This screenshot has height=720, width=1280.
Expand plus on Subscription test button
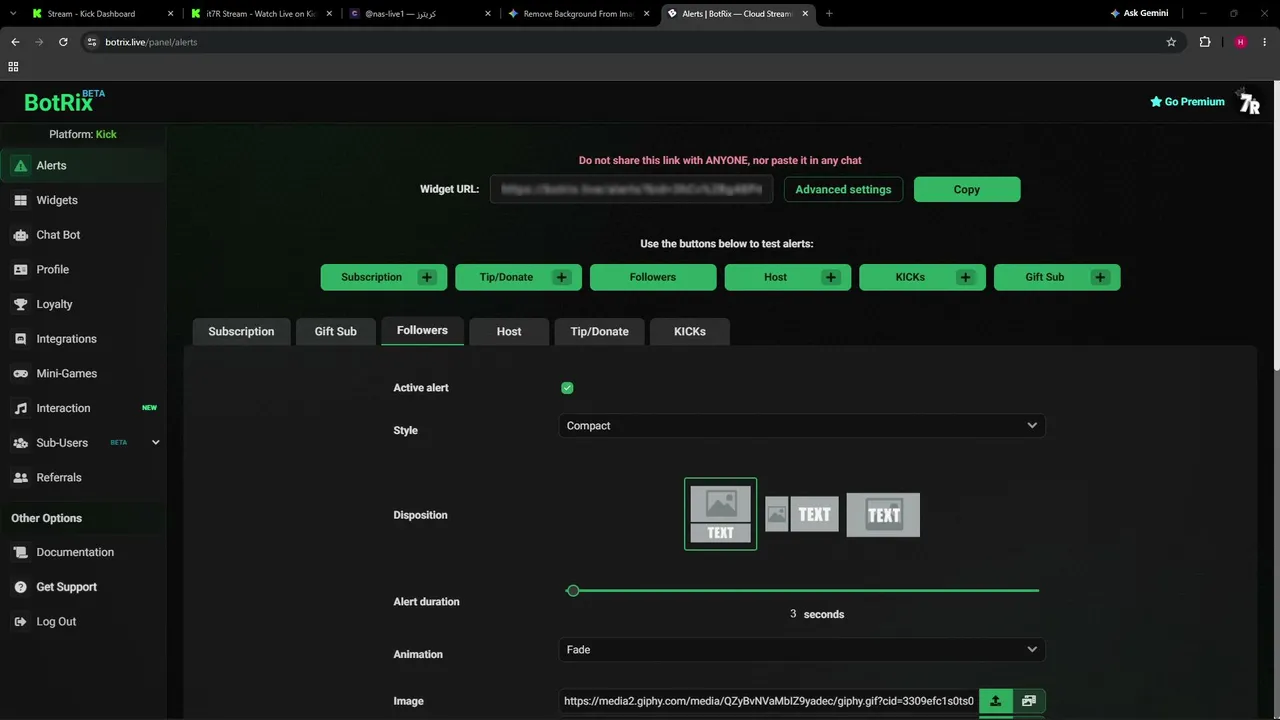427,277
